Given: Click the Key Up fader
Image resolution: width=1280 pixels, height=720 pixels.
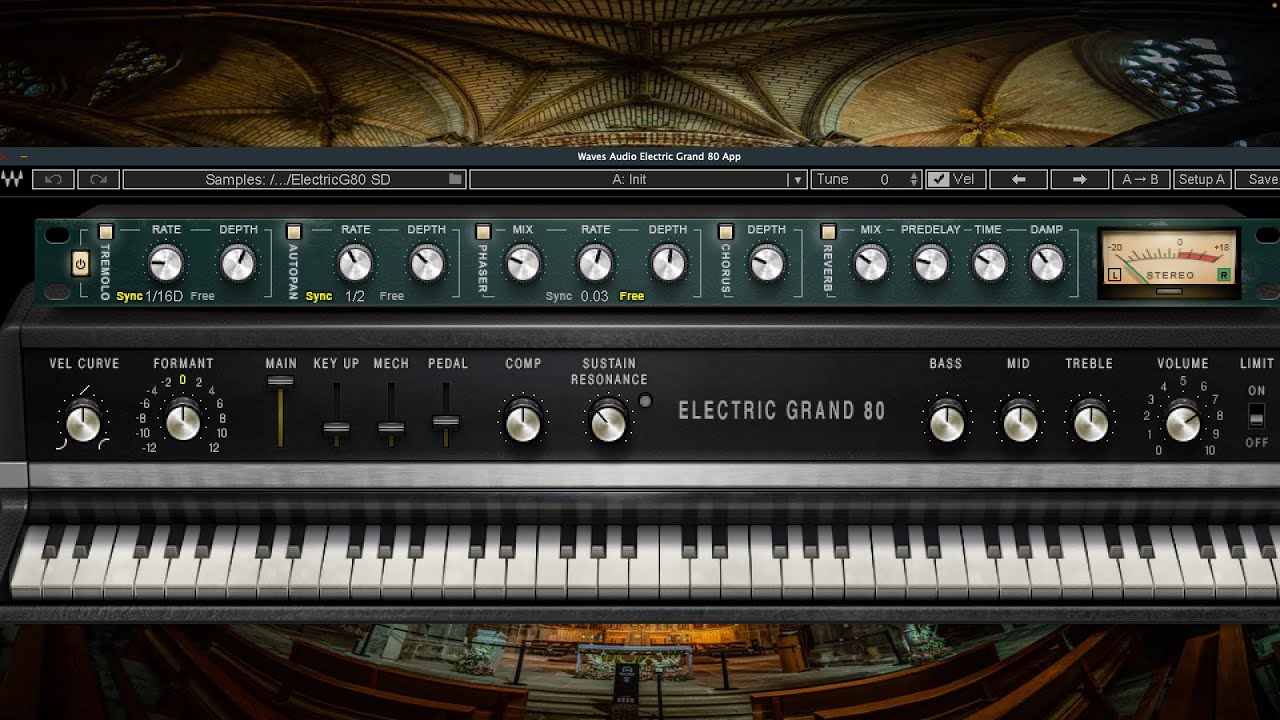Looking at the screenshot, I should point(336,428).
